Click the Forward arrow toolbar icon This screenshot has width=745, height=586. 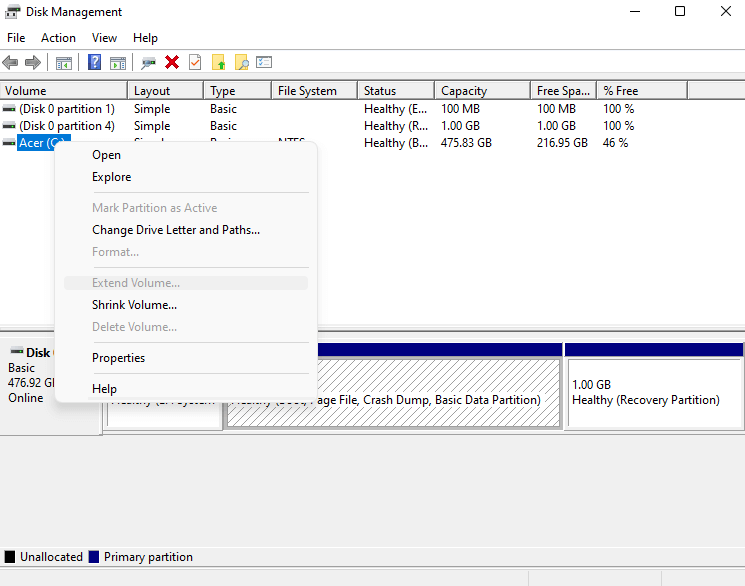33,62
